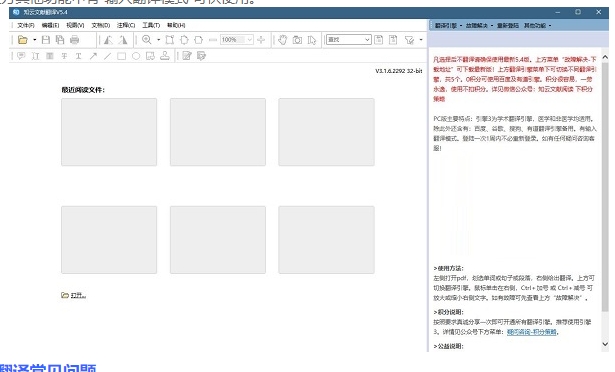Select the Hand tool

(x=282, y=40)
